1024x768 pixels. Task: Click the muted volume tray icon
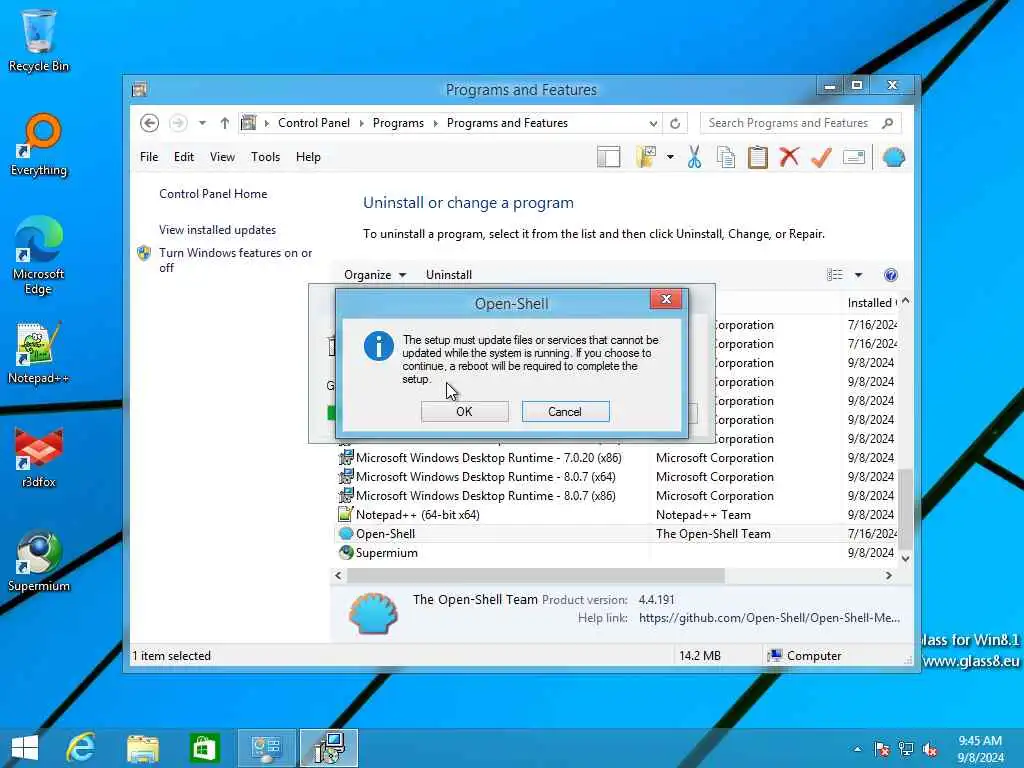(930, 749)
